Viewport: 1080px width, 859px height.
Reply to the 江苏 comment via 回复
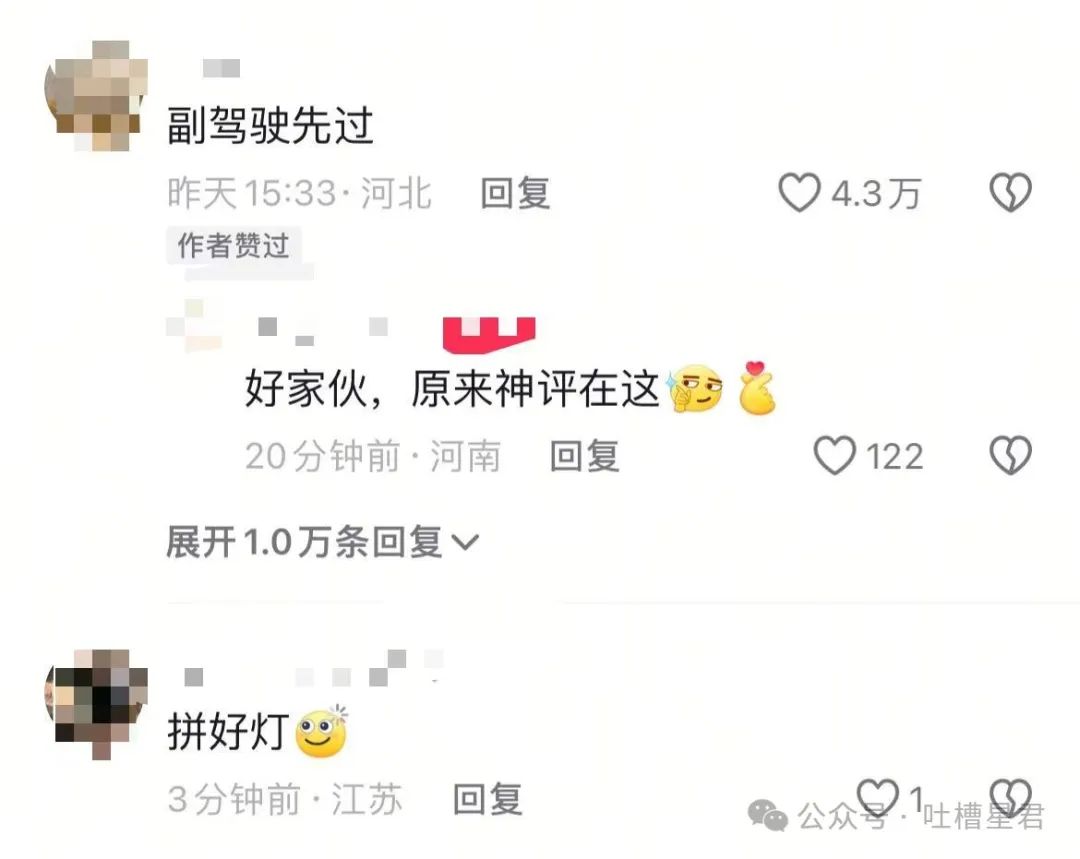click(488, 799)
